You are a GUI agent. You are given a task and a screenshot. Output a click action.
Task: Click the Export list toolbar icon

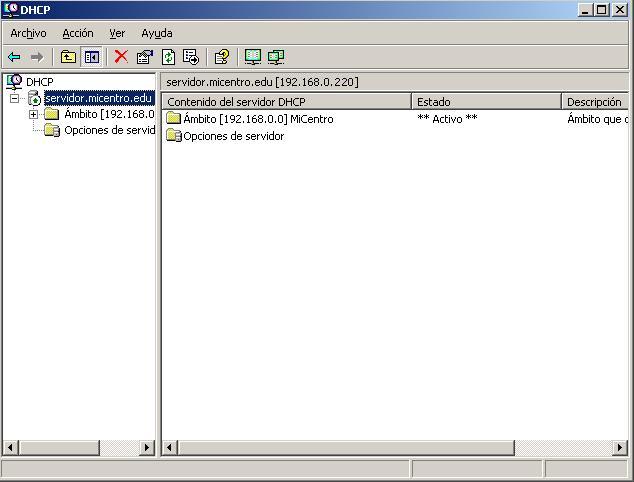(191, 57)
